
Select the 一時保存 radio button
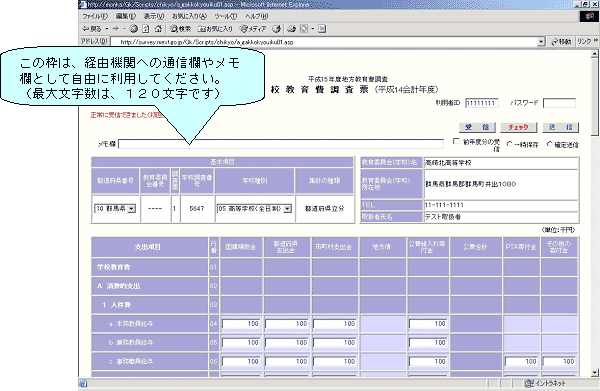(509, 144)
